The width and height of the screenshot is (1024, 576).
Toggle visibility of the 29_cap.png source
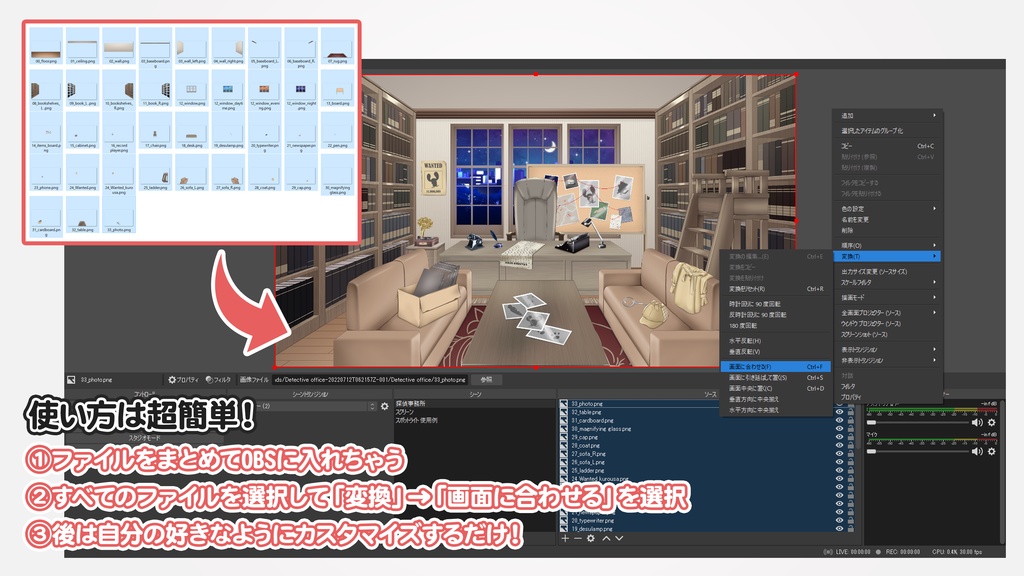(x=841, y=437)
